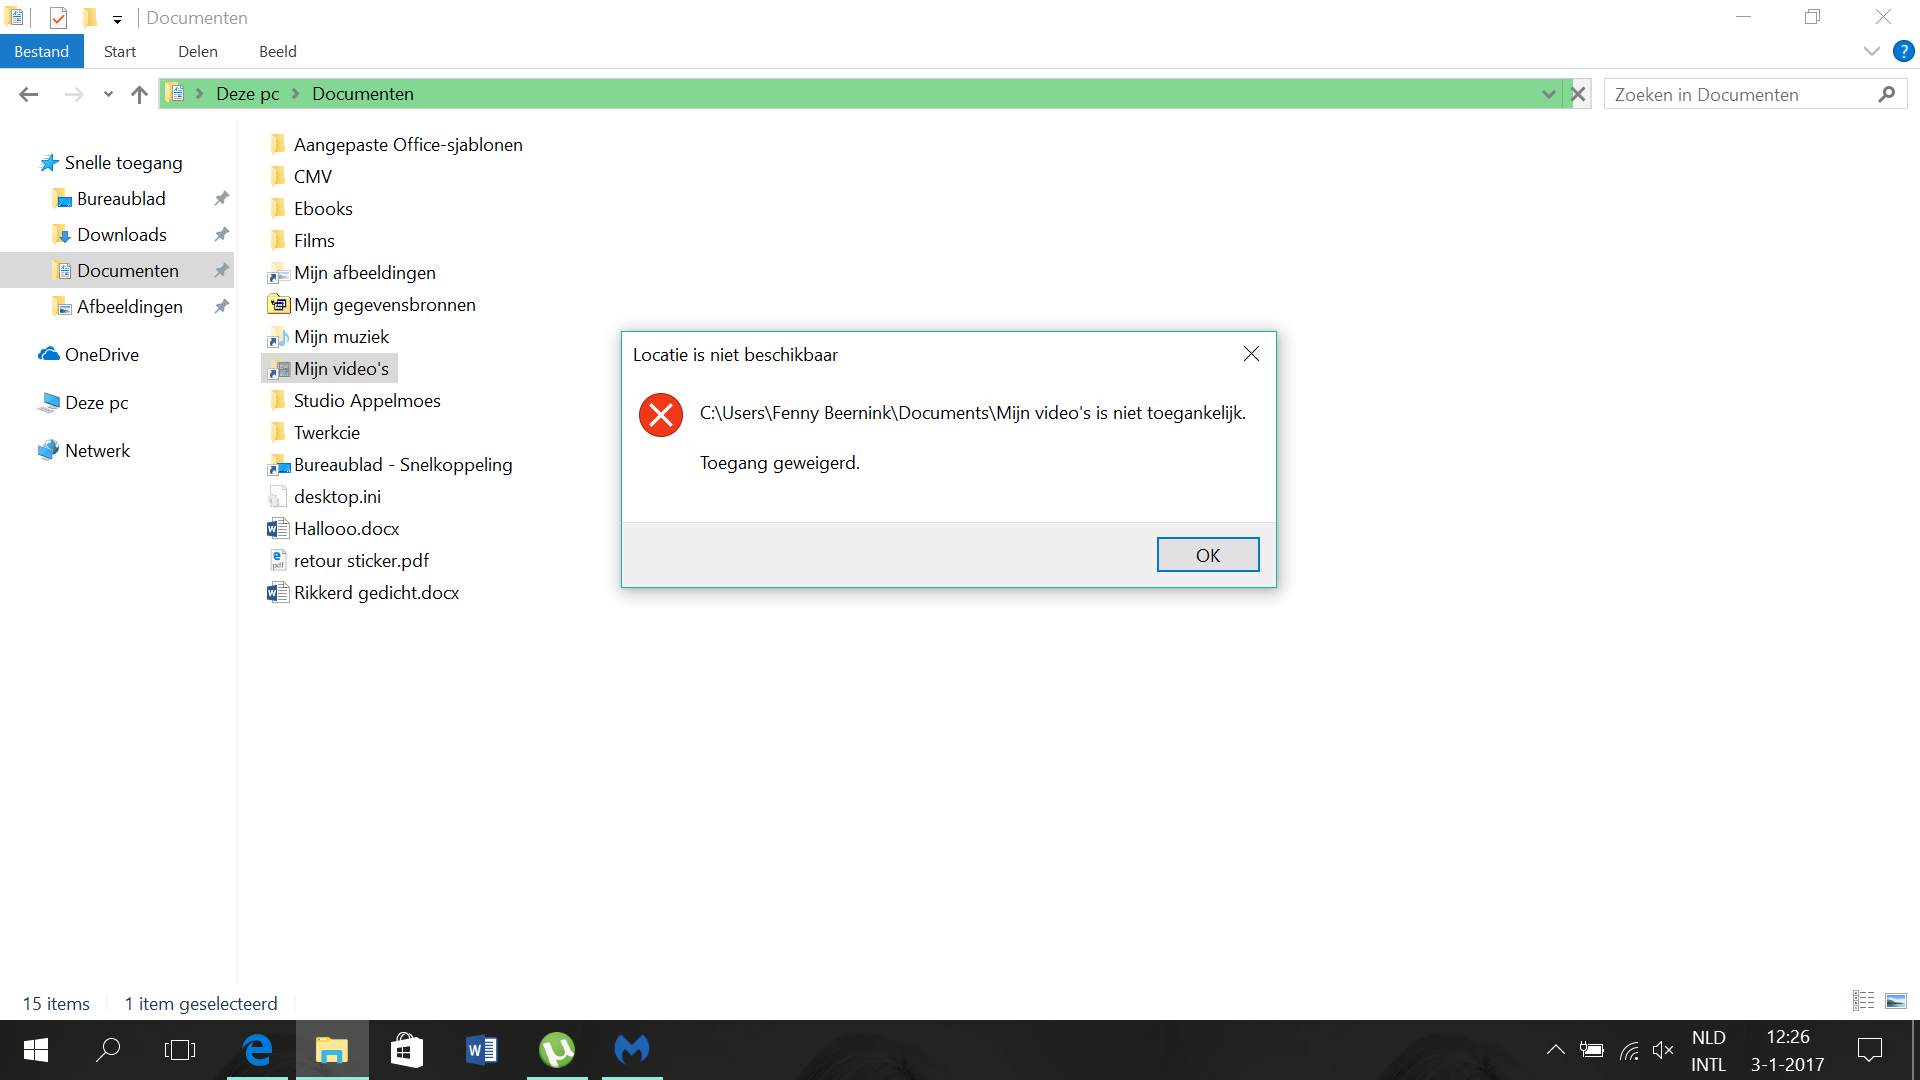
Task: Open uTorrent from the taskbar
Action: (557, 1050)
